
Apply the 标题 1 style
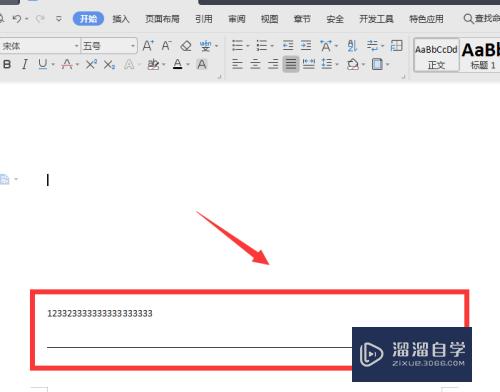coord(480,55)
